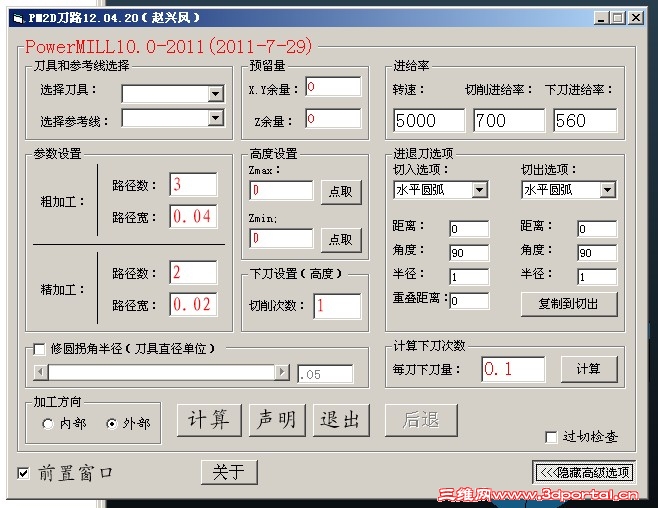Click the 退出 exit button

(x=341, y=420)
